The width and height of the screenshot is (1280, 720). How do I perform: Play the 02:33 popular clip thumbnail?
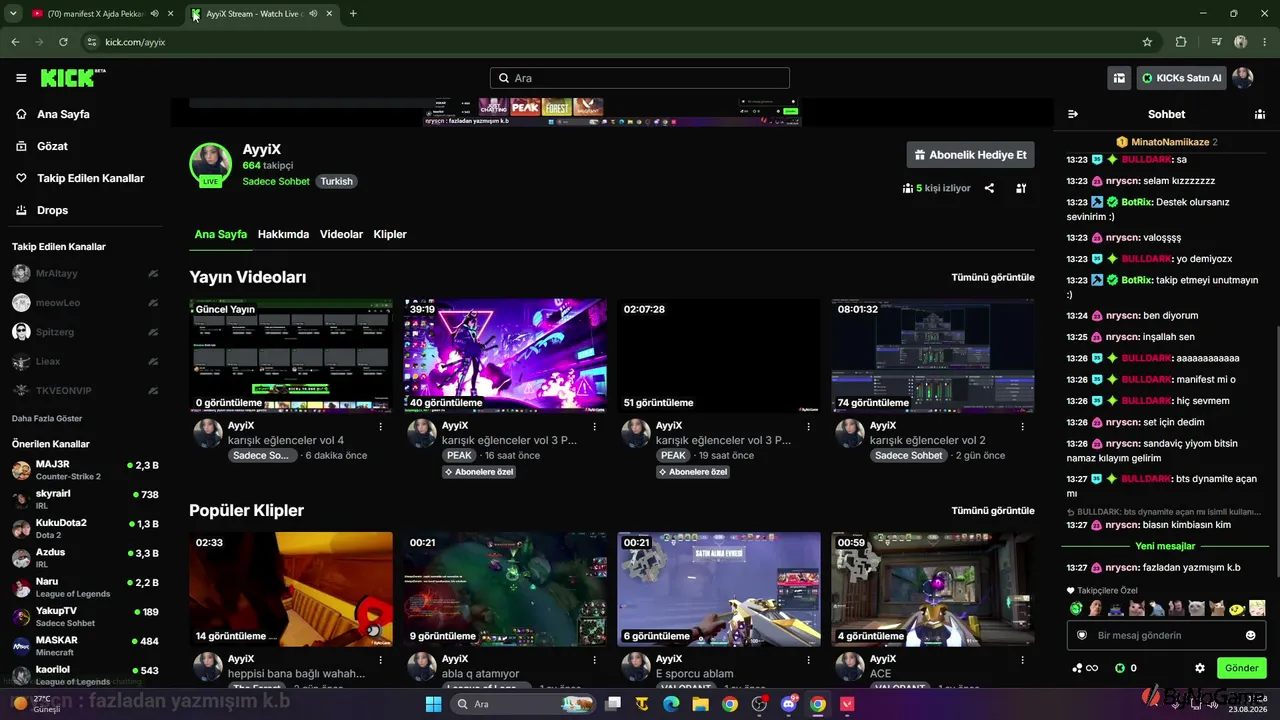coord(291,589)
